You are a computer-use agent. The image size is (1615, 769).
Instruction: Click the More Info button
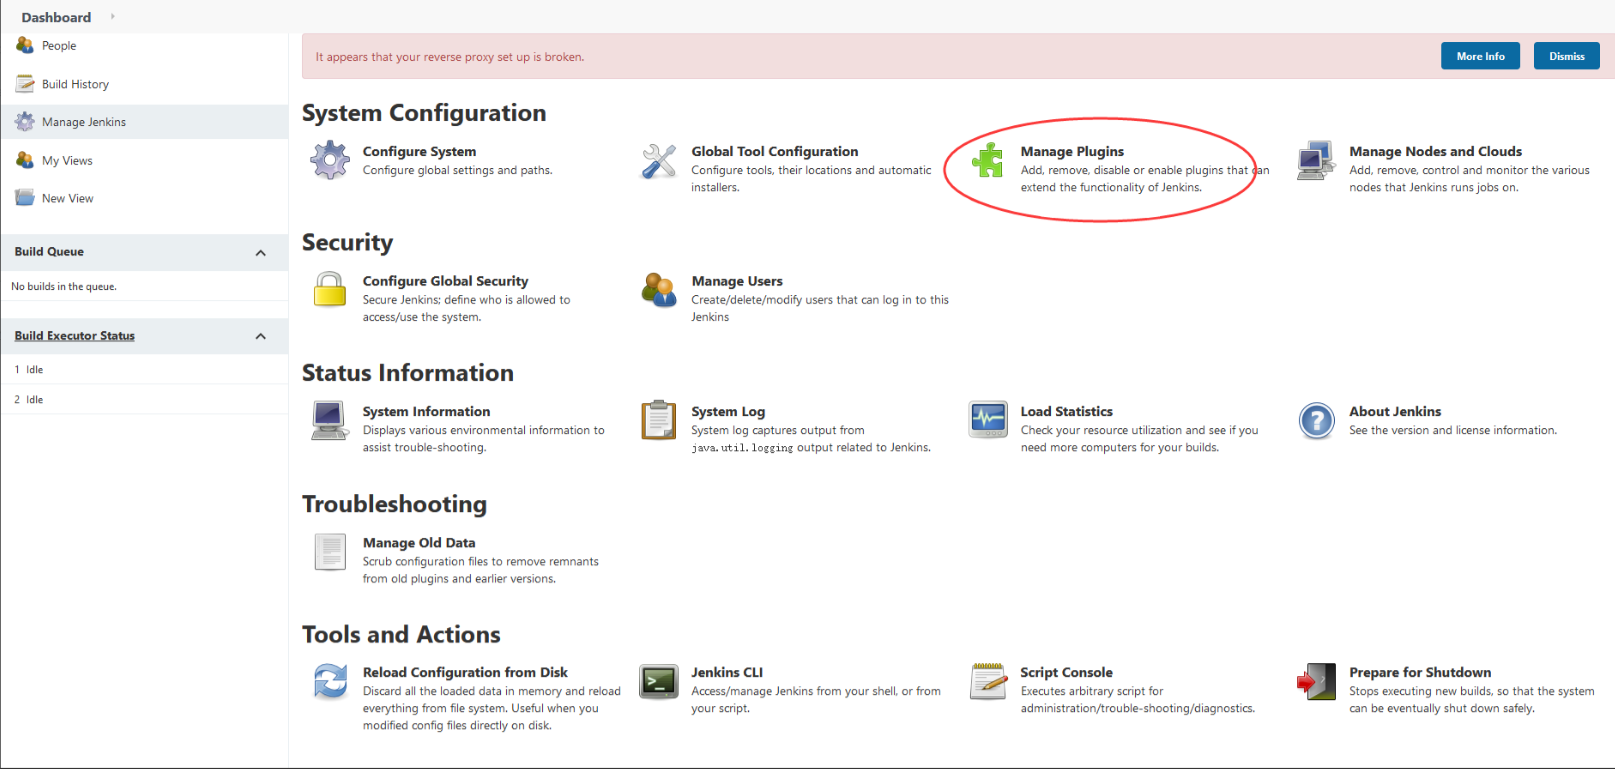point(1480,56)
